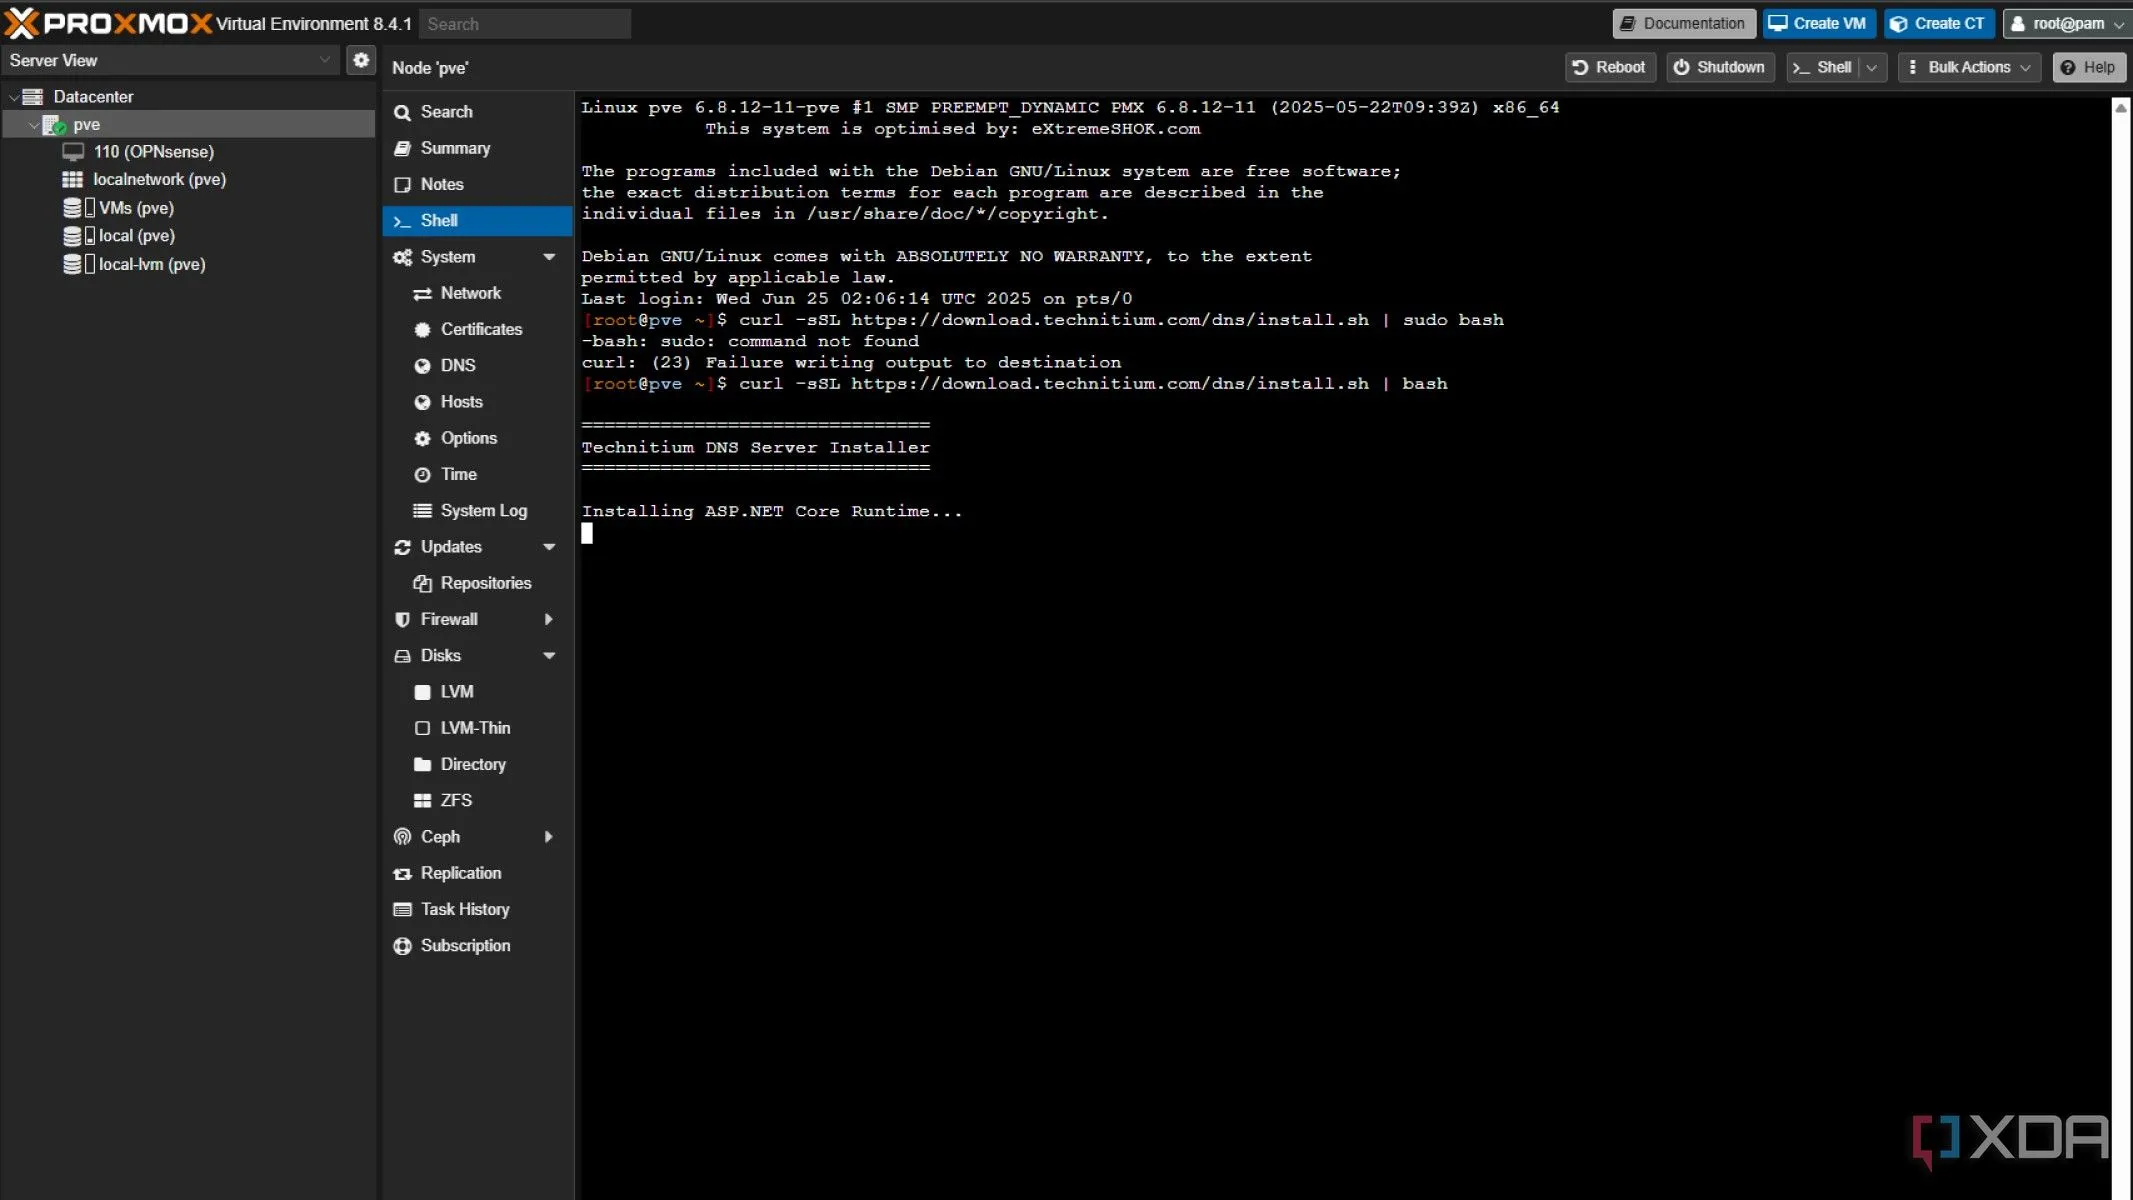Open the DNS globe icon entry
The image size is (2133, 1200).
pyautogui.click(x=422, y=366)
